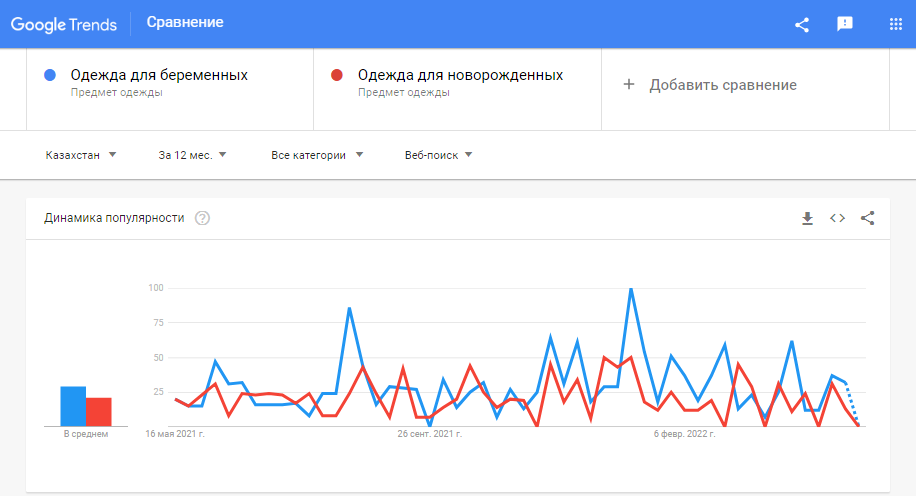Click the blue average bar in chart
Screen dimensions: 916x496
[73, 406]
